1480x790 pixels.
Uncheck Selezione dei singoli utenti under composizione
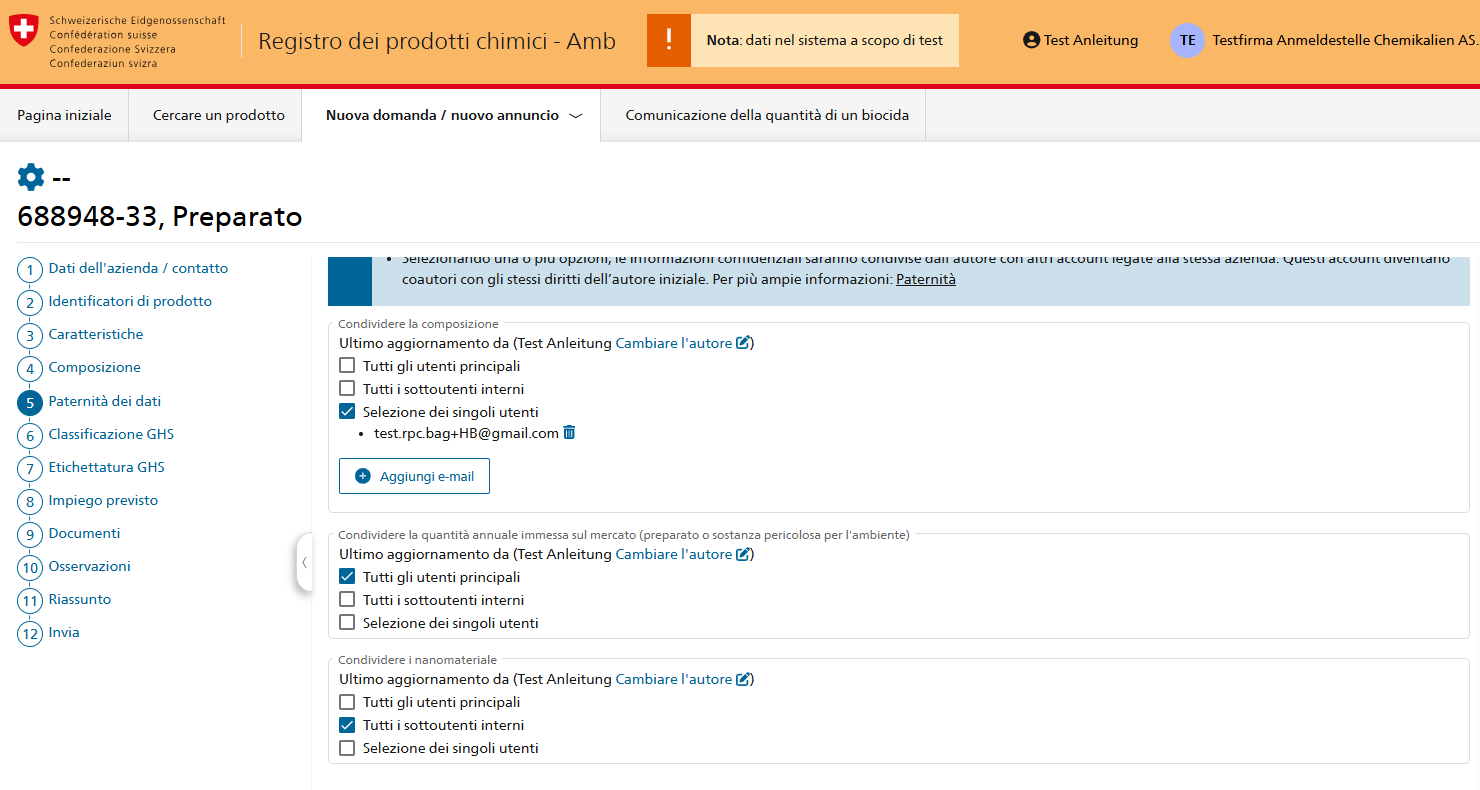click(347, 412)
